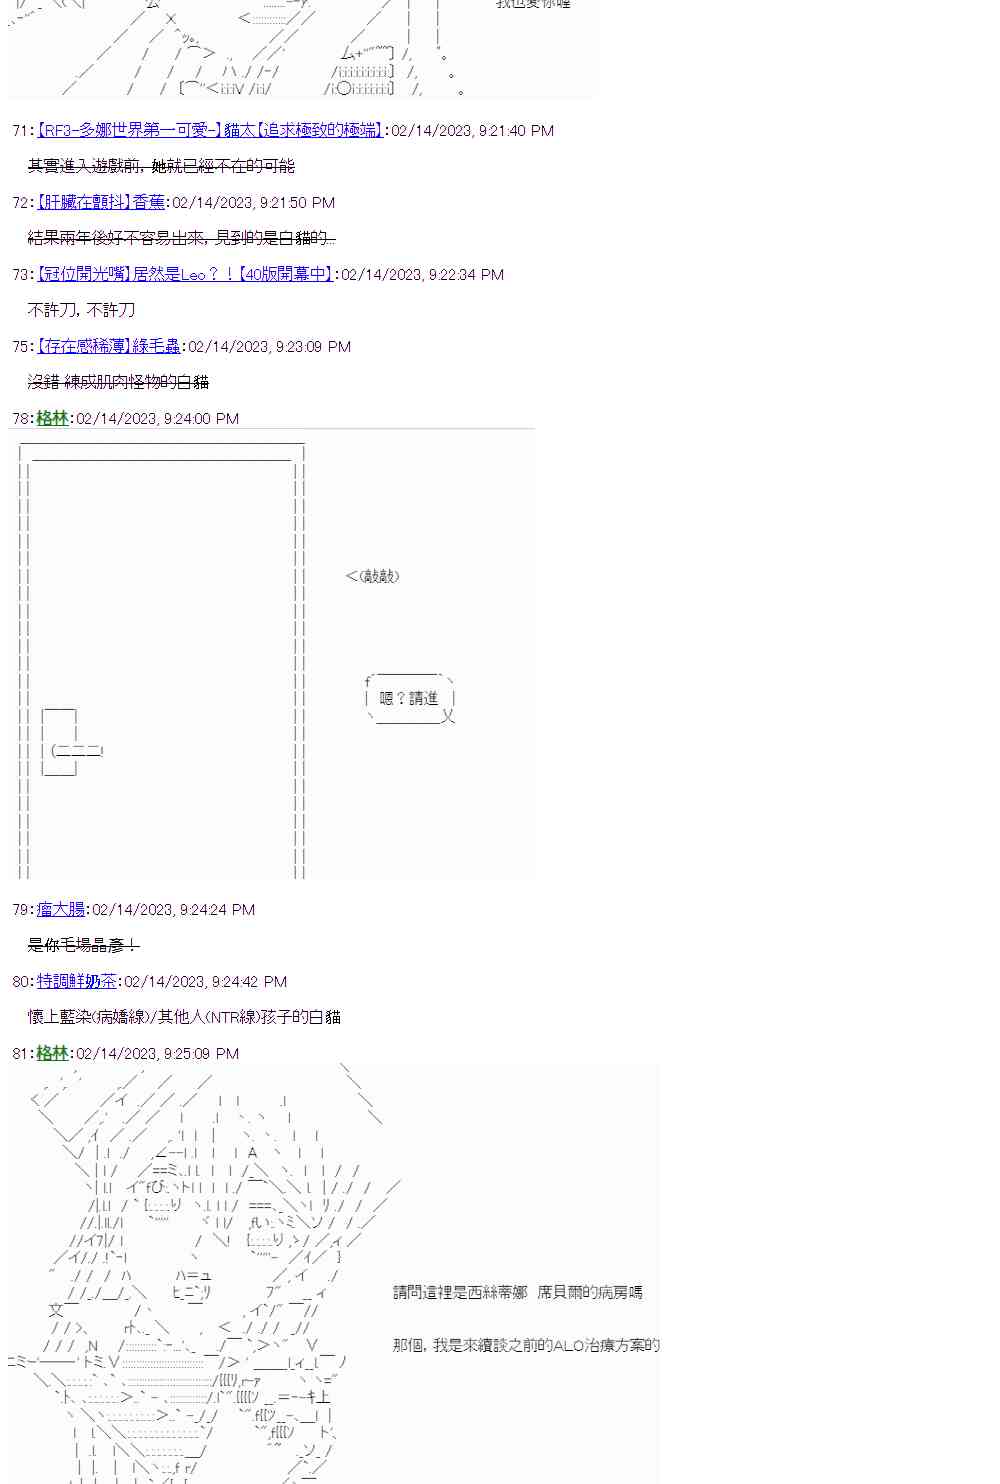This screenshot has height=1484, width=1000.
Task: Open the 瘤大腸 username link
Action: click(x=61, y=909)
